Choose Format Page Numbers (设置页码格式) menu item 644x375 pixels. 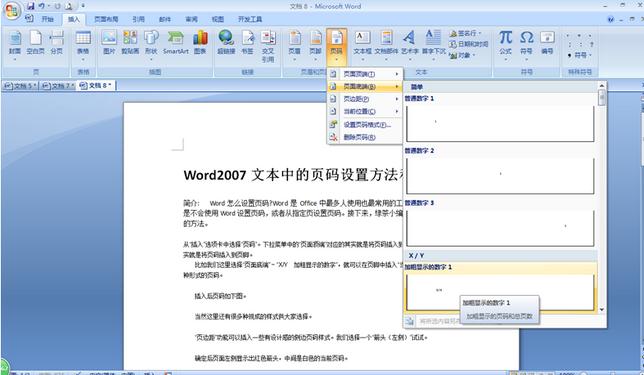364,125
